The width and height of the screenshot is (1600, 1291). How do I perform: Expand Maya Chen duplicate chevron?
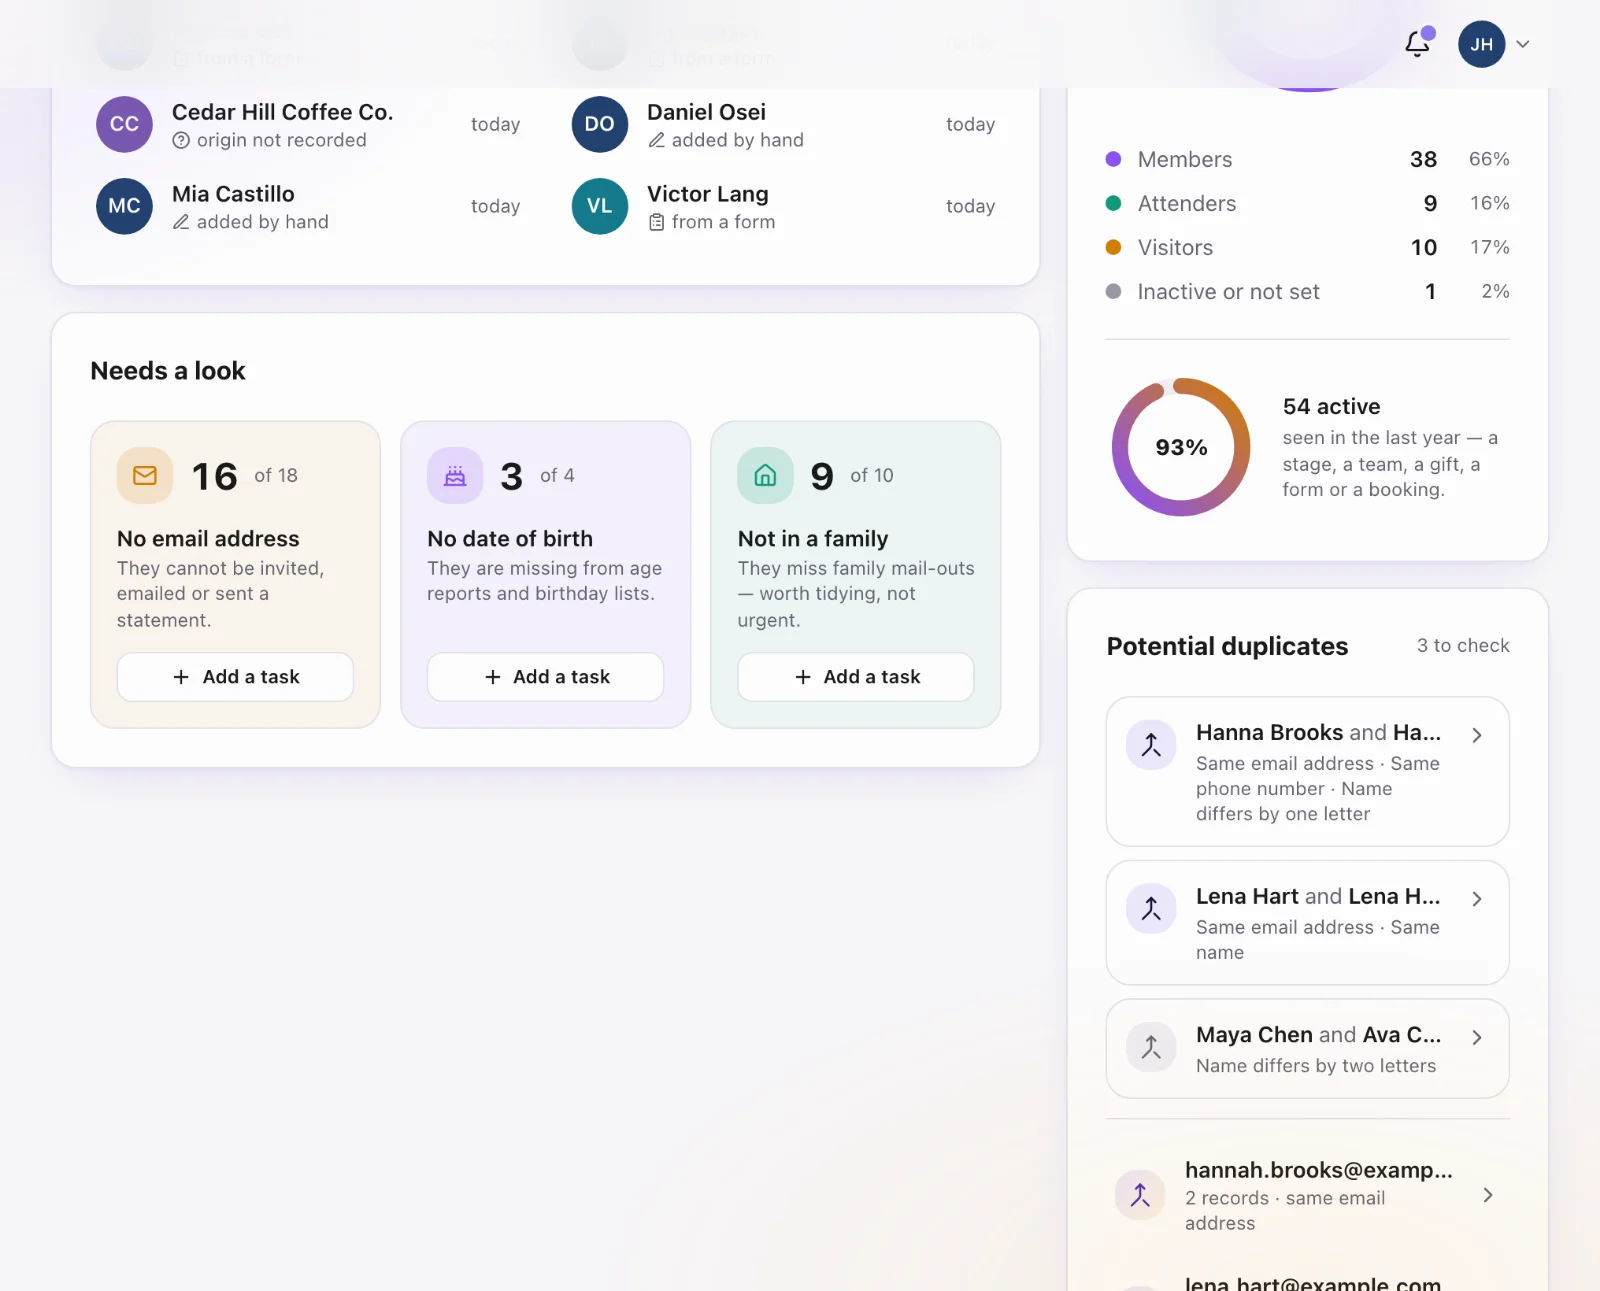point(1477,1037)
